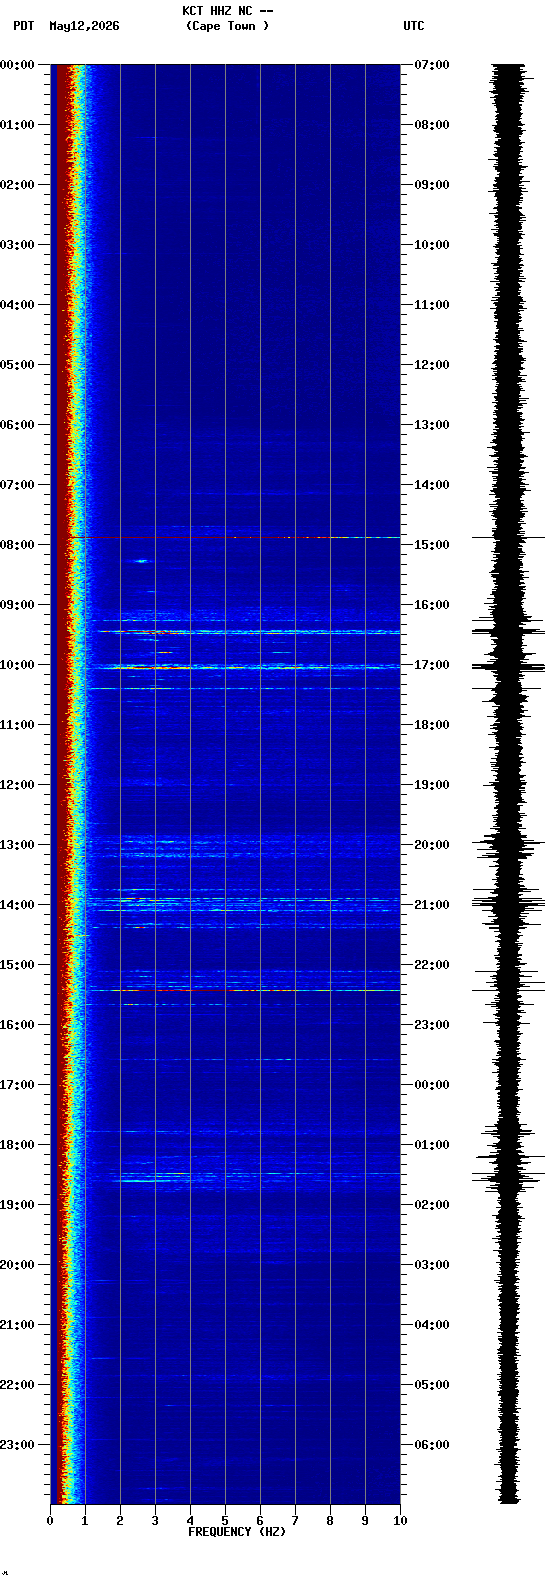This screenshot has height=1584, width=552.
Task: Click the 20:00 UTC time label
Action: 432,845
